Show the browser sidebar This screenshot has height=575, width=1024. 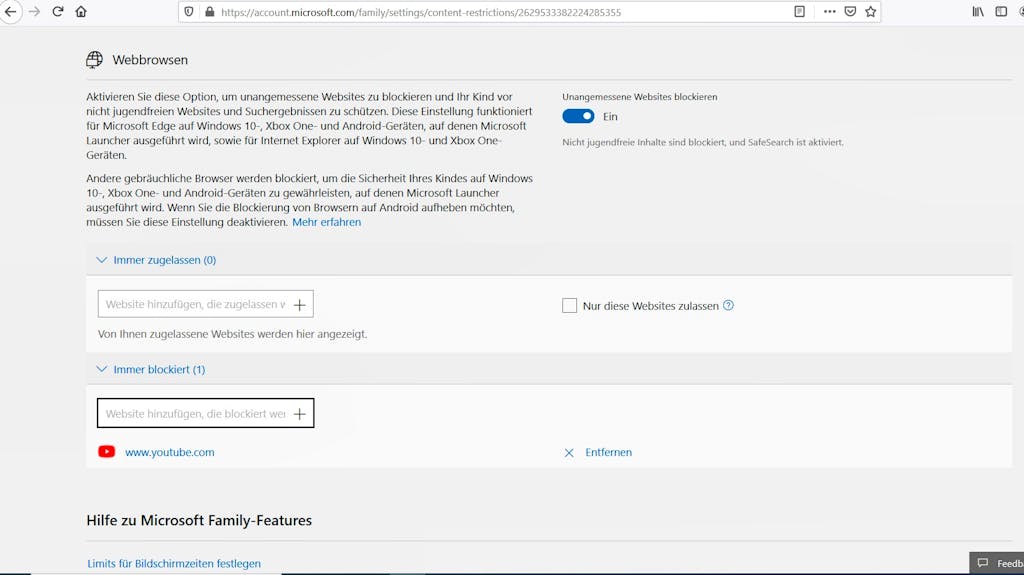pos(1001,12)
